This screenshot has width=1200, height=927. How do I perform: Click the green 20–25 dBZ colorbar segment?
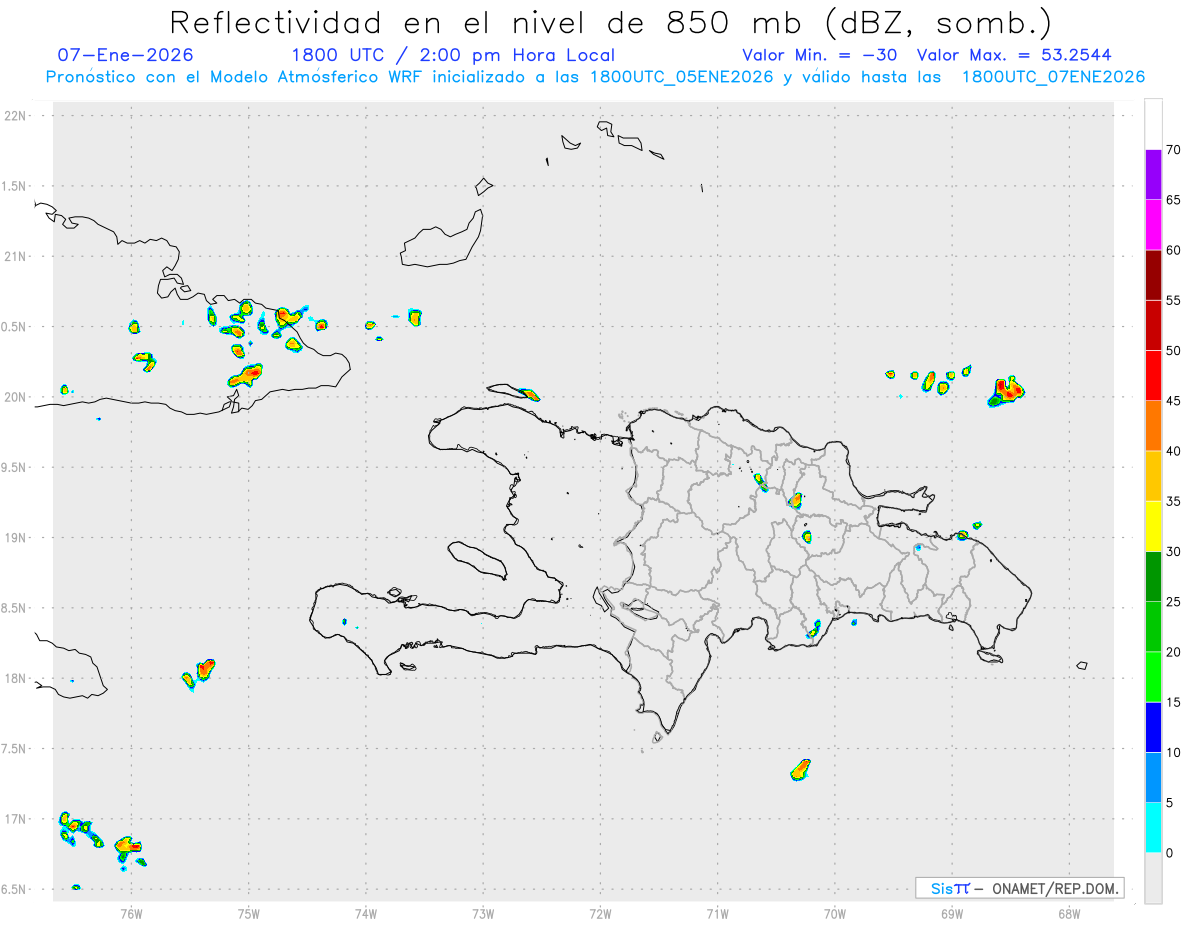tap(1153, 626)
